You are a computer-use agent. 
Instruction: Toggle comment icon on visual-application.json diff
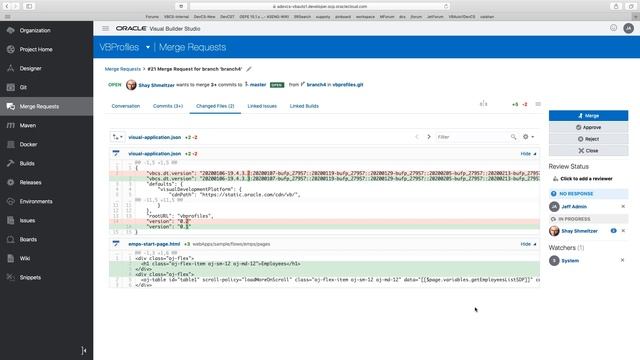coord(116,153)
